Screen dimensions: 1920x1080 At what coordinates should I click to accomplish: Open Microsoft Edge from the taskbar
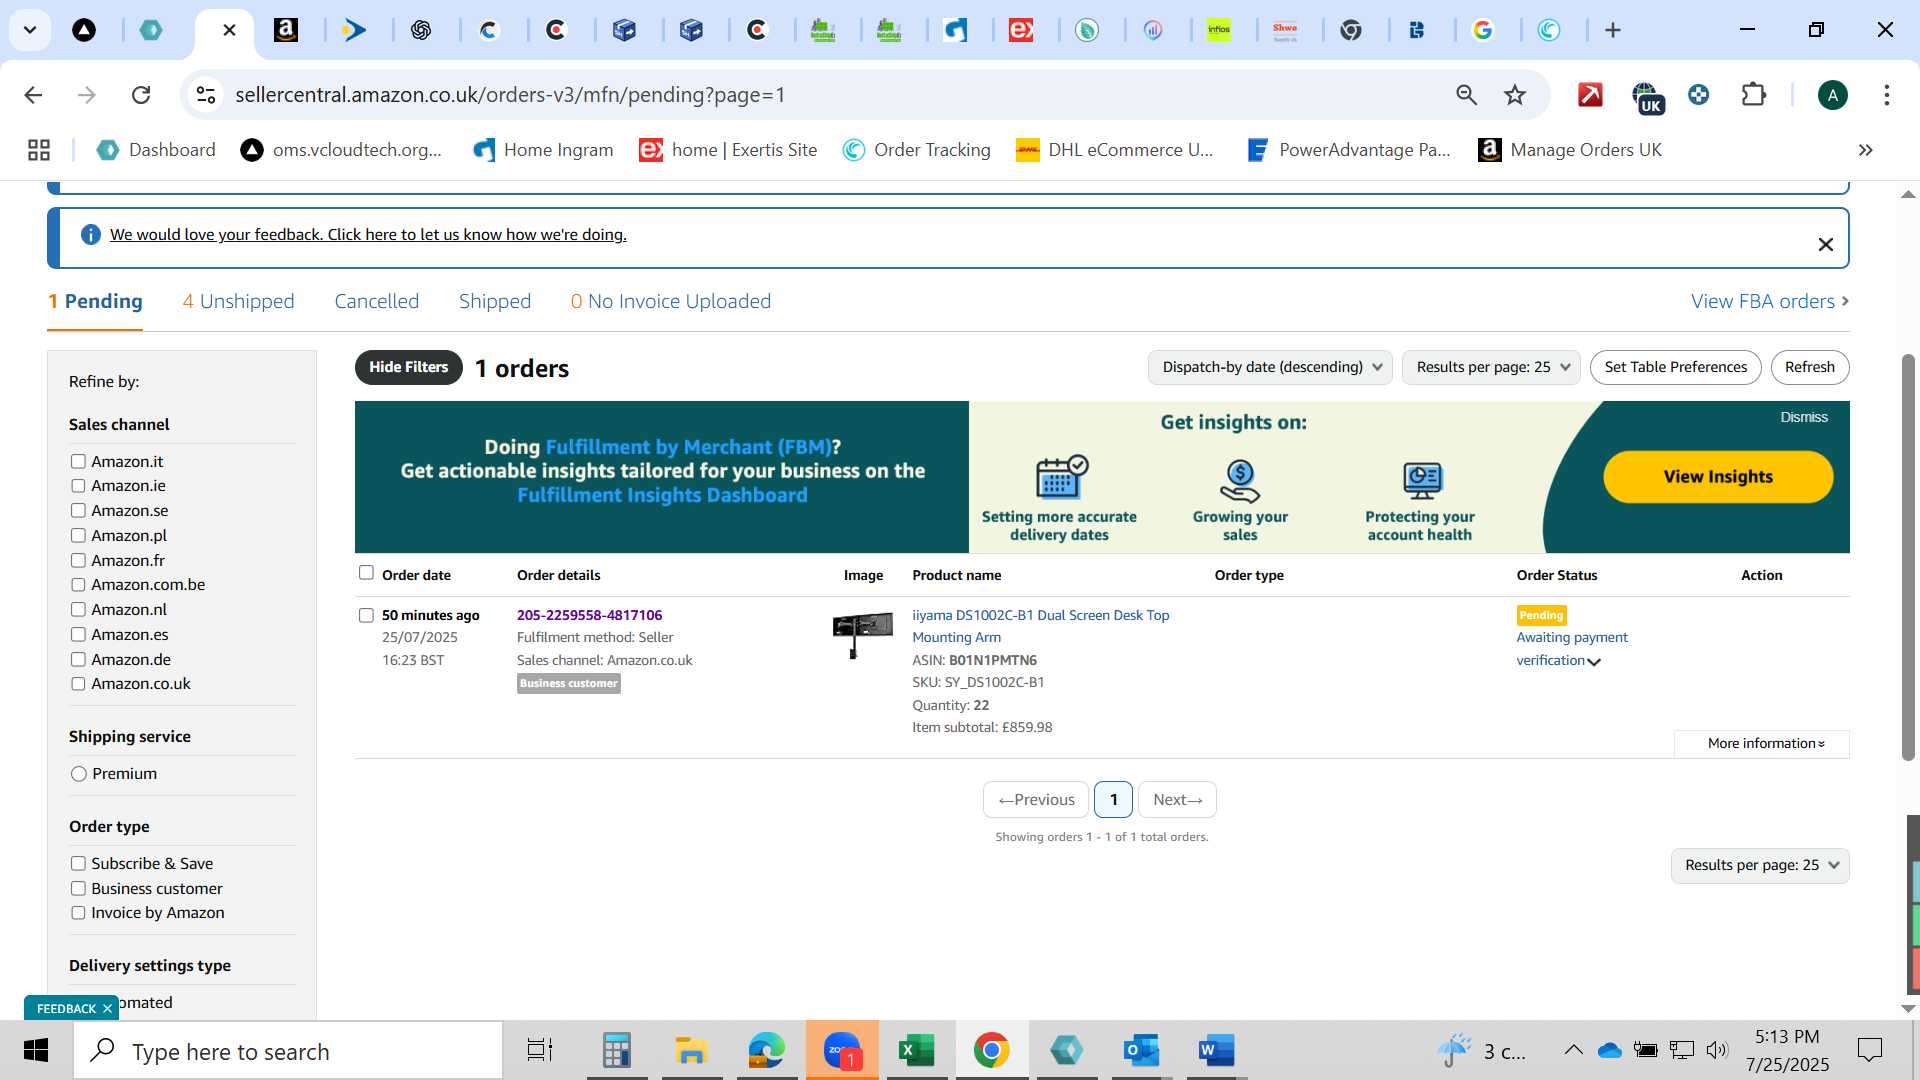click(x=767, y=1051)
